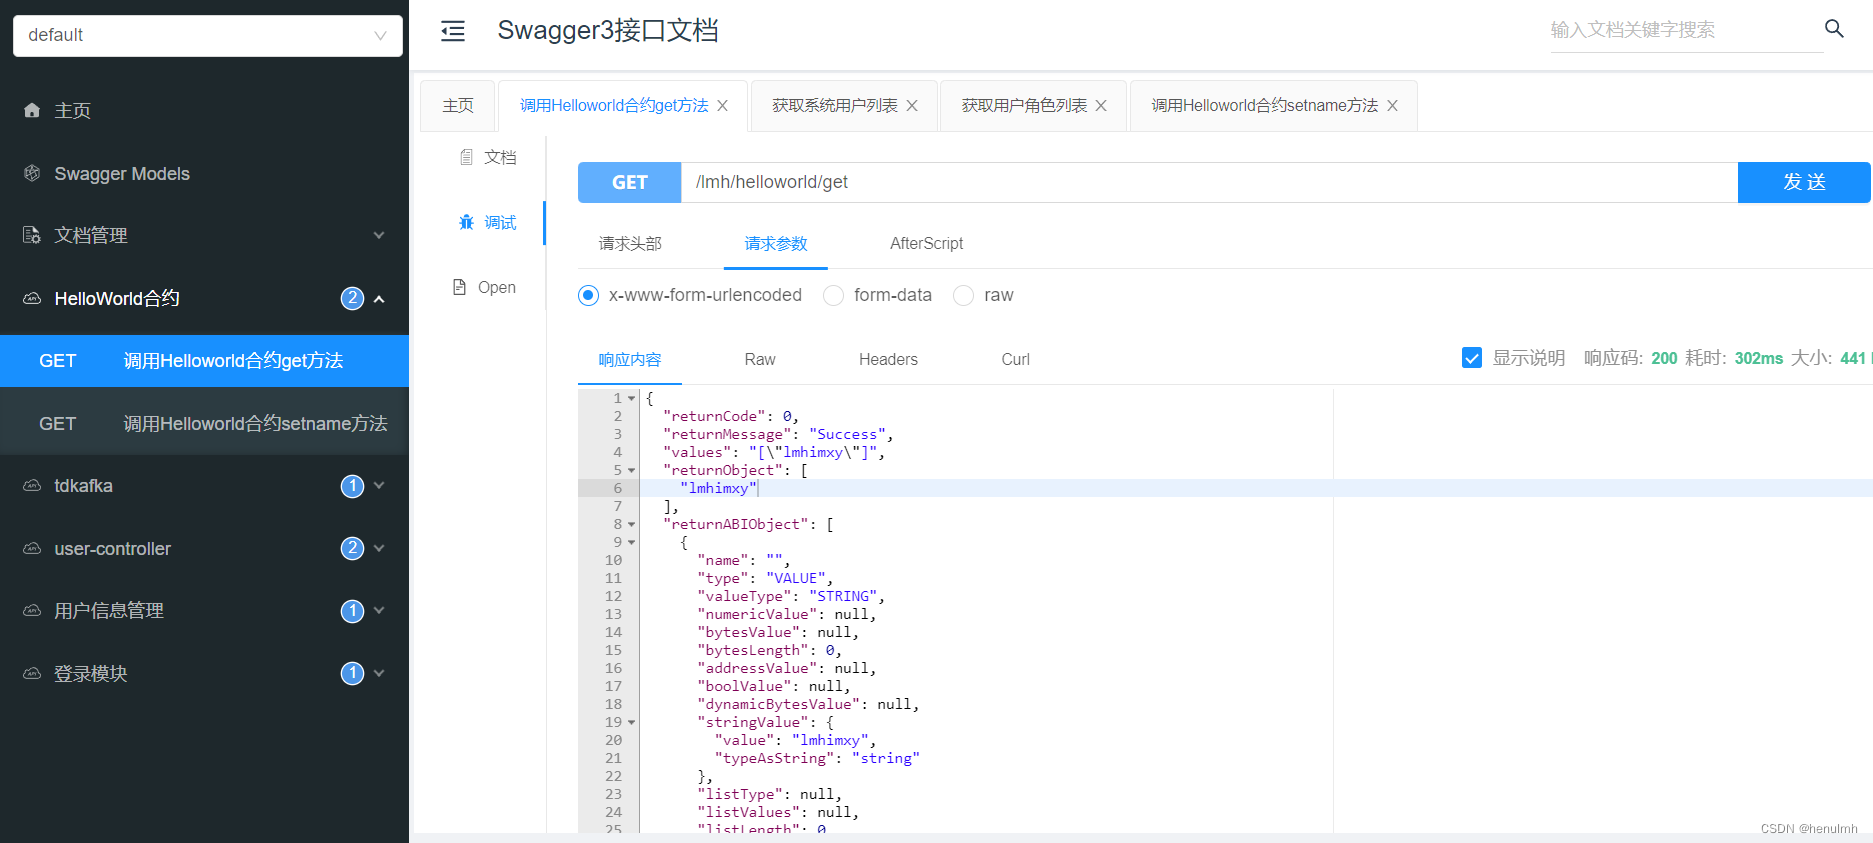
Task: Click the tdkafka count badge 1
Action: [352, 485]
